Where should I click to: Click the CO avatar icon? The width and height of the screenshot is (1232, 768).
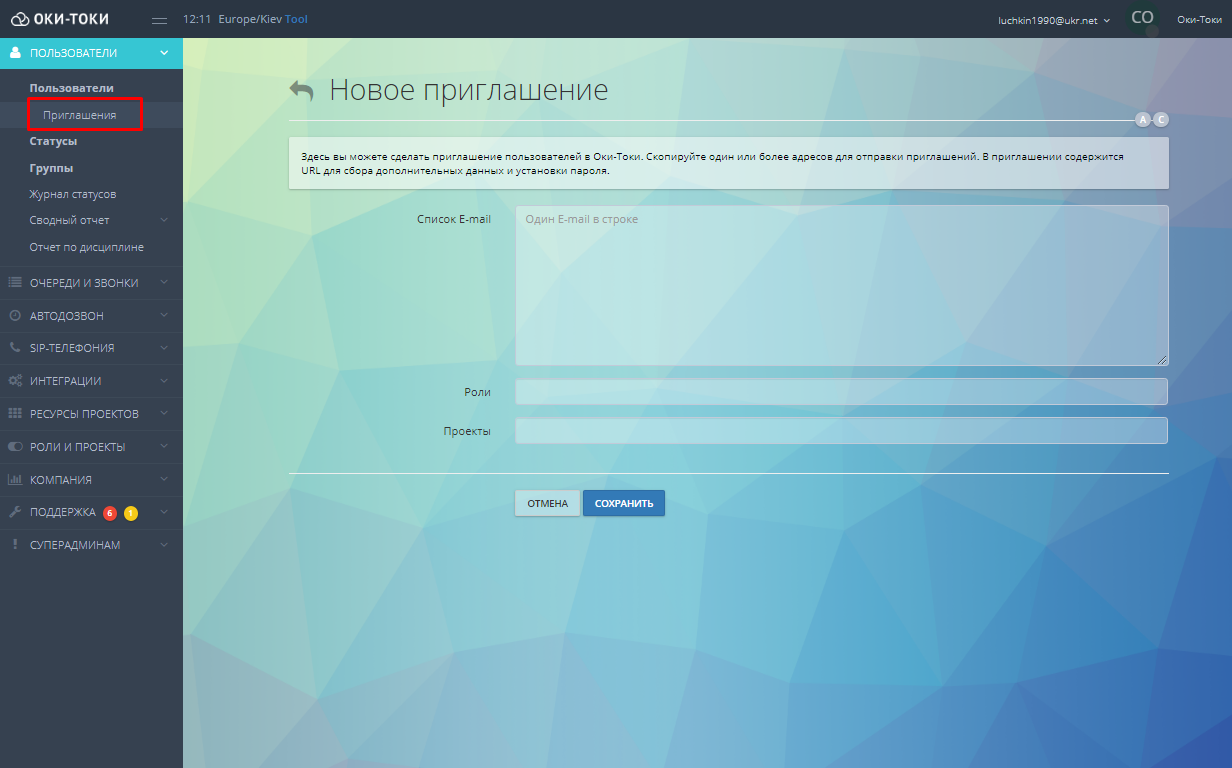point(1141,18)
